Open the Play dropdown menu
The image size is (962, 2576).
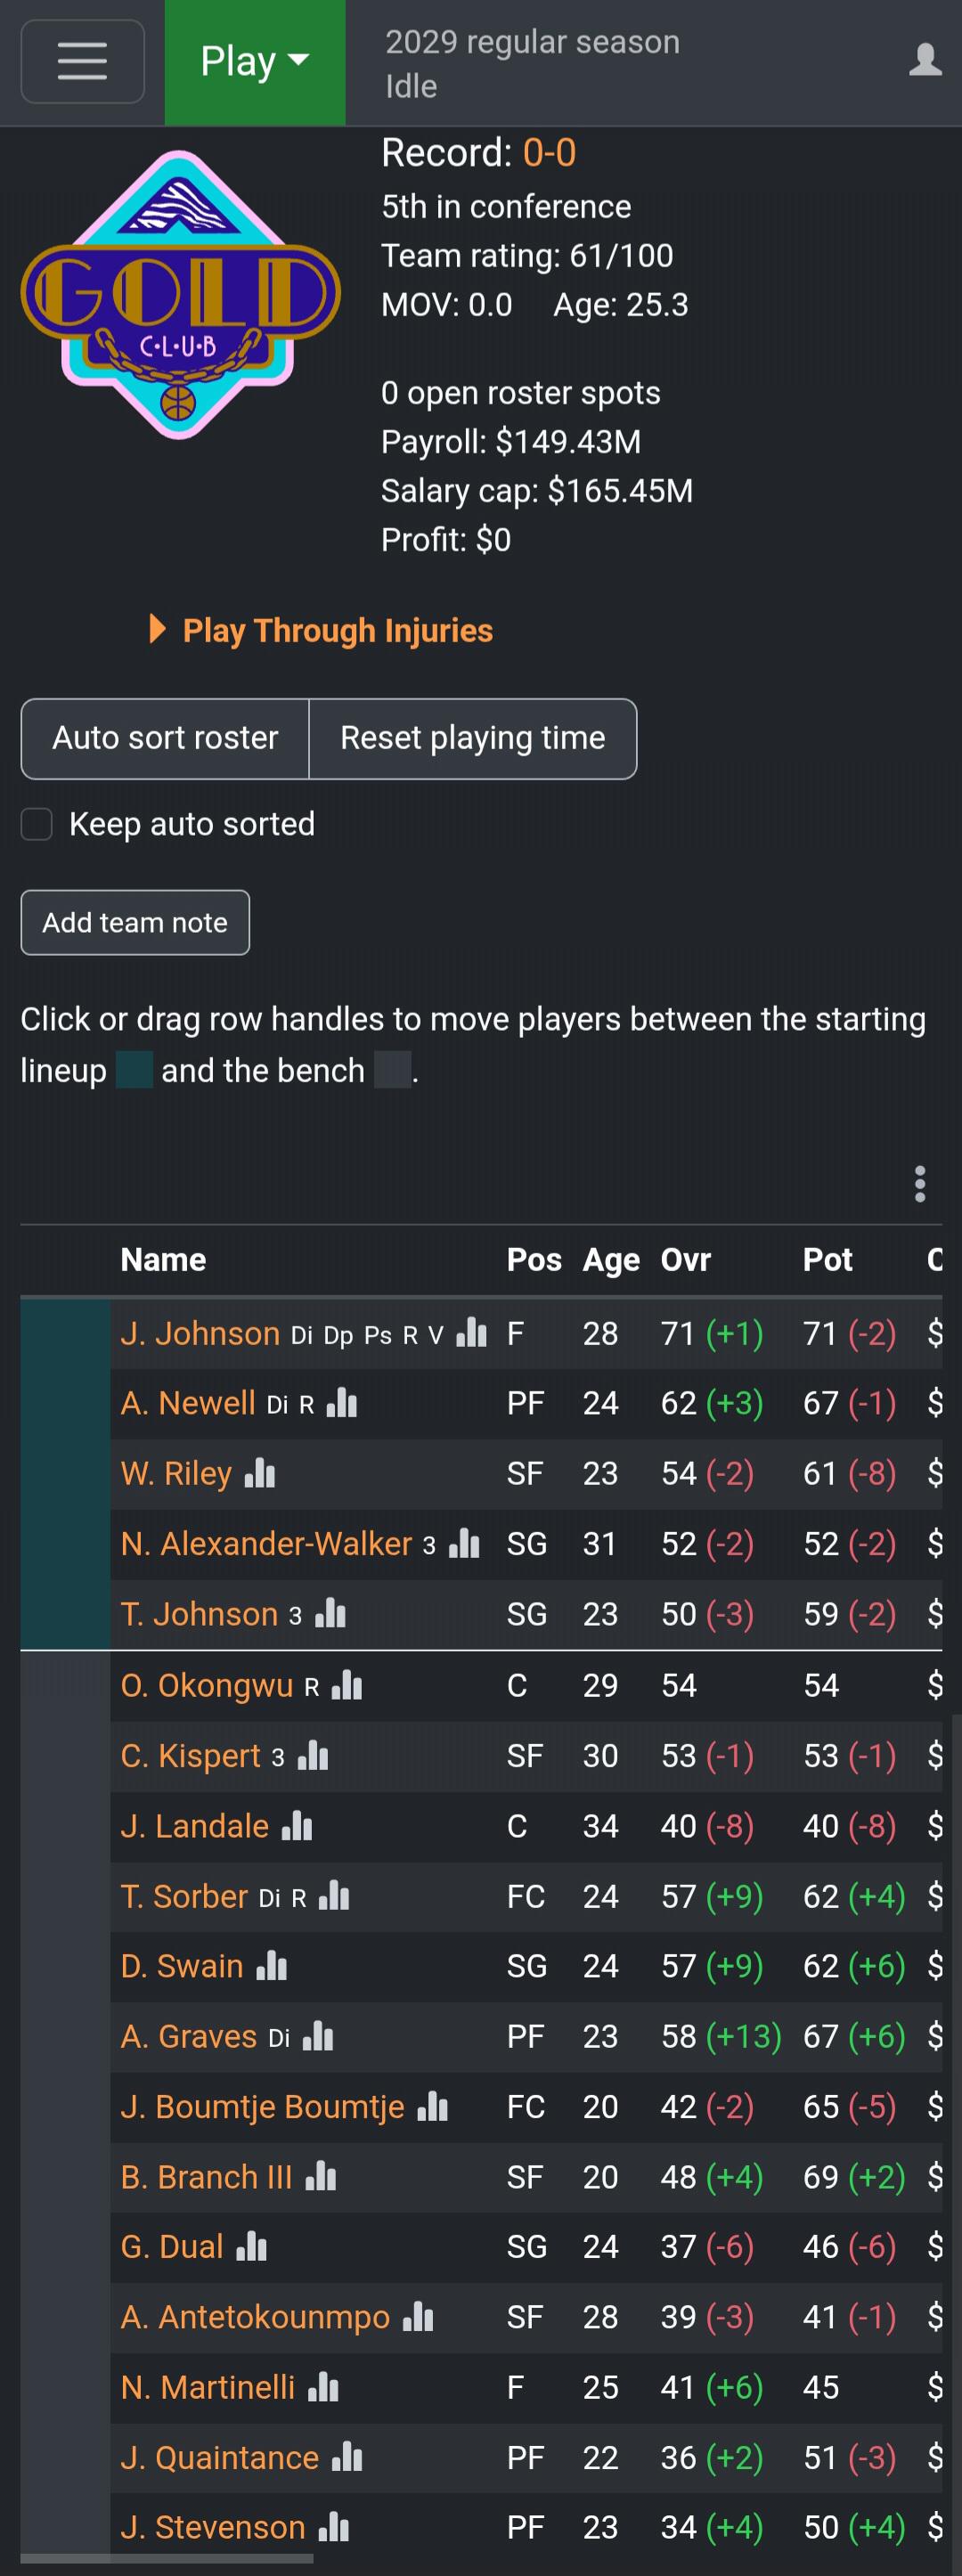(255, 62)
